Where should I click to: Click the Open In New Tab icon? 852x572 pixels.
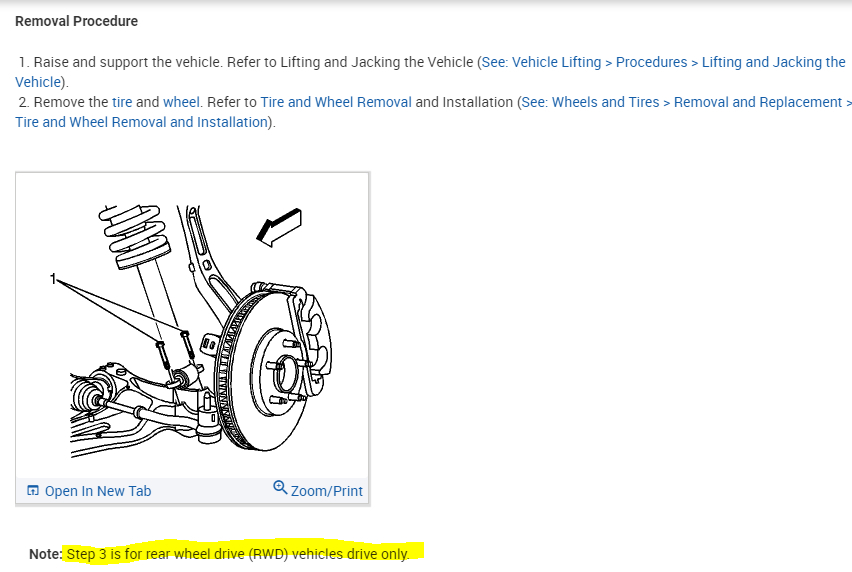point(33,491)
